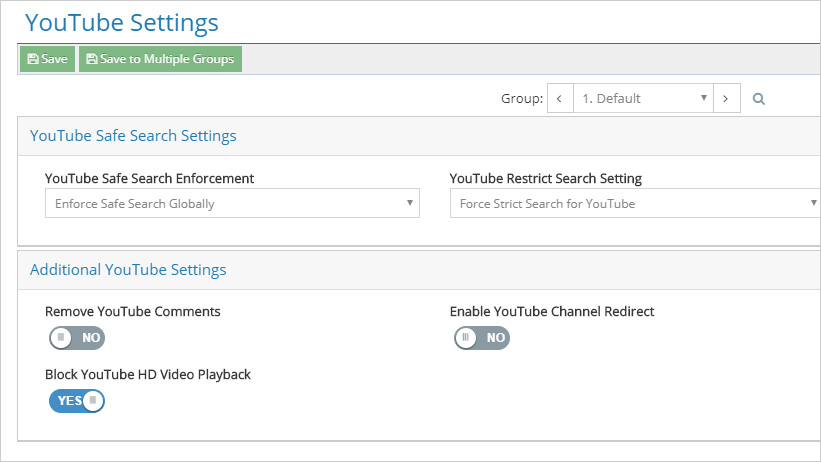Click the Group: label
Viewport: 821px width, 462px height.
coord(522,98)
